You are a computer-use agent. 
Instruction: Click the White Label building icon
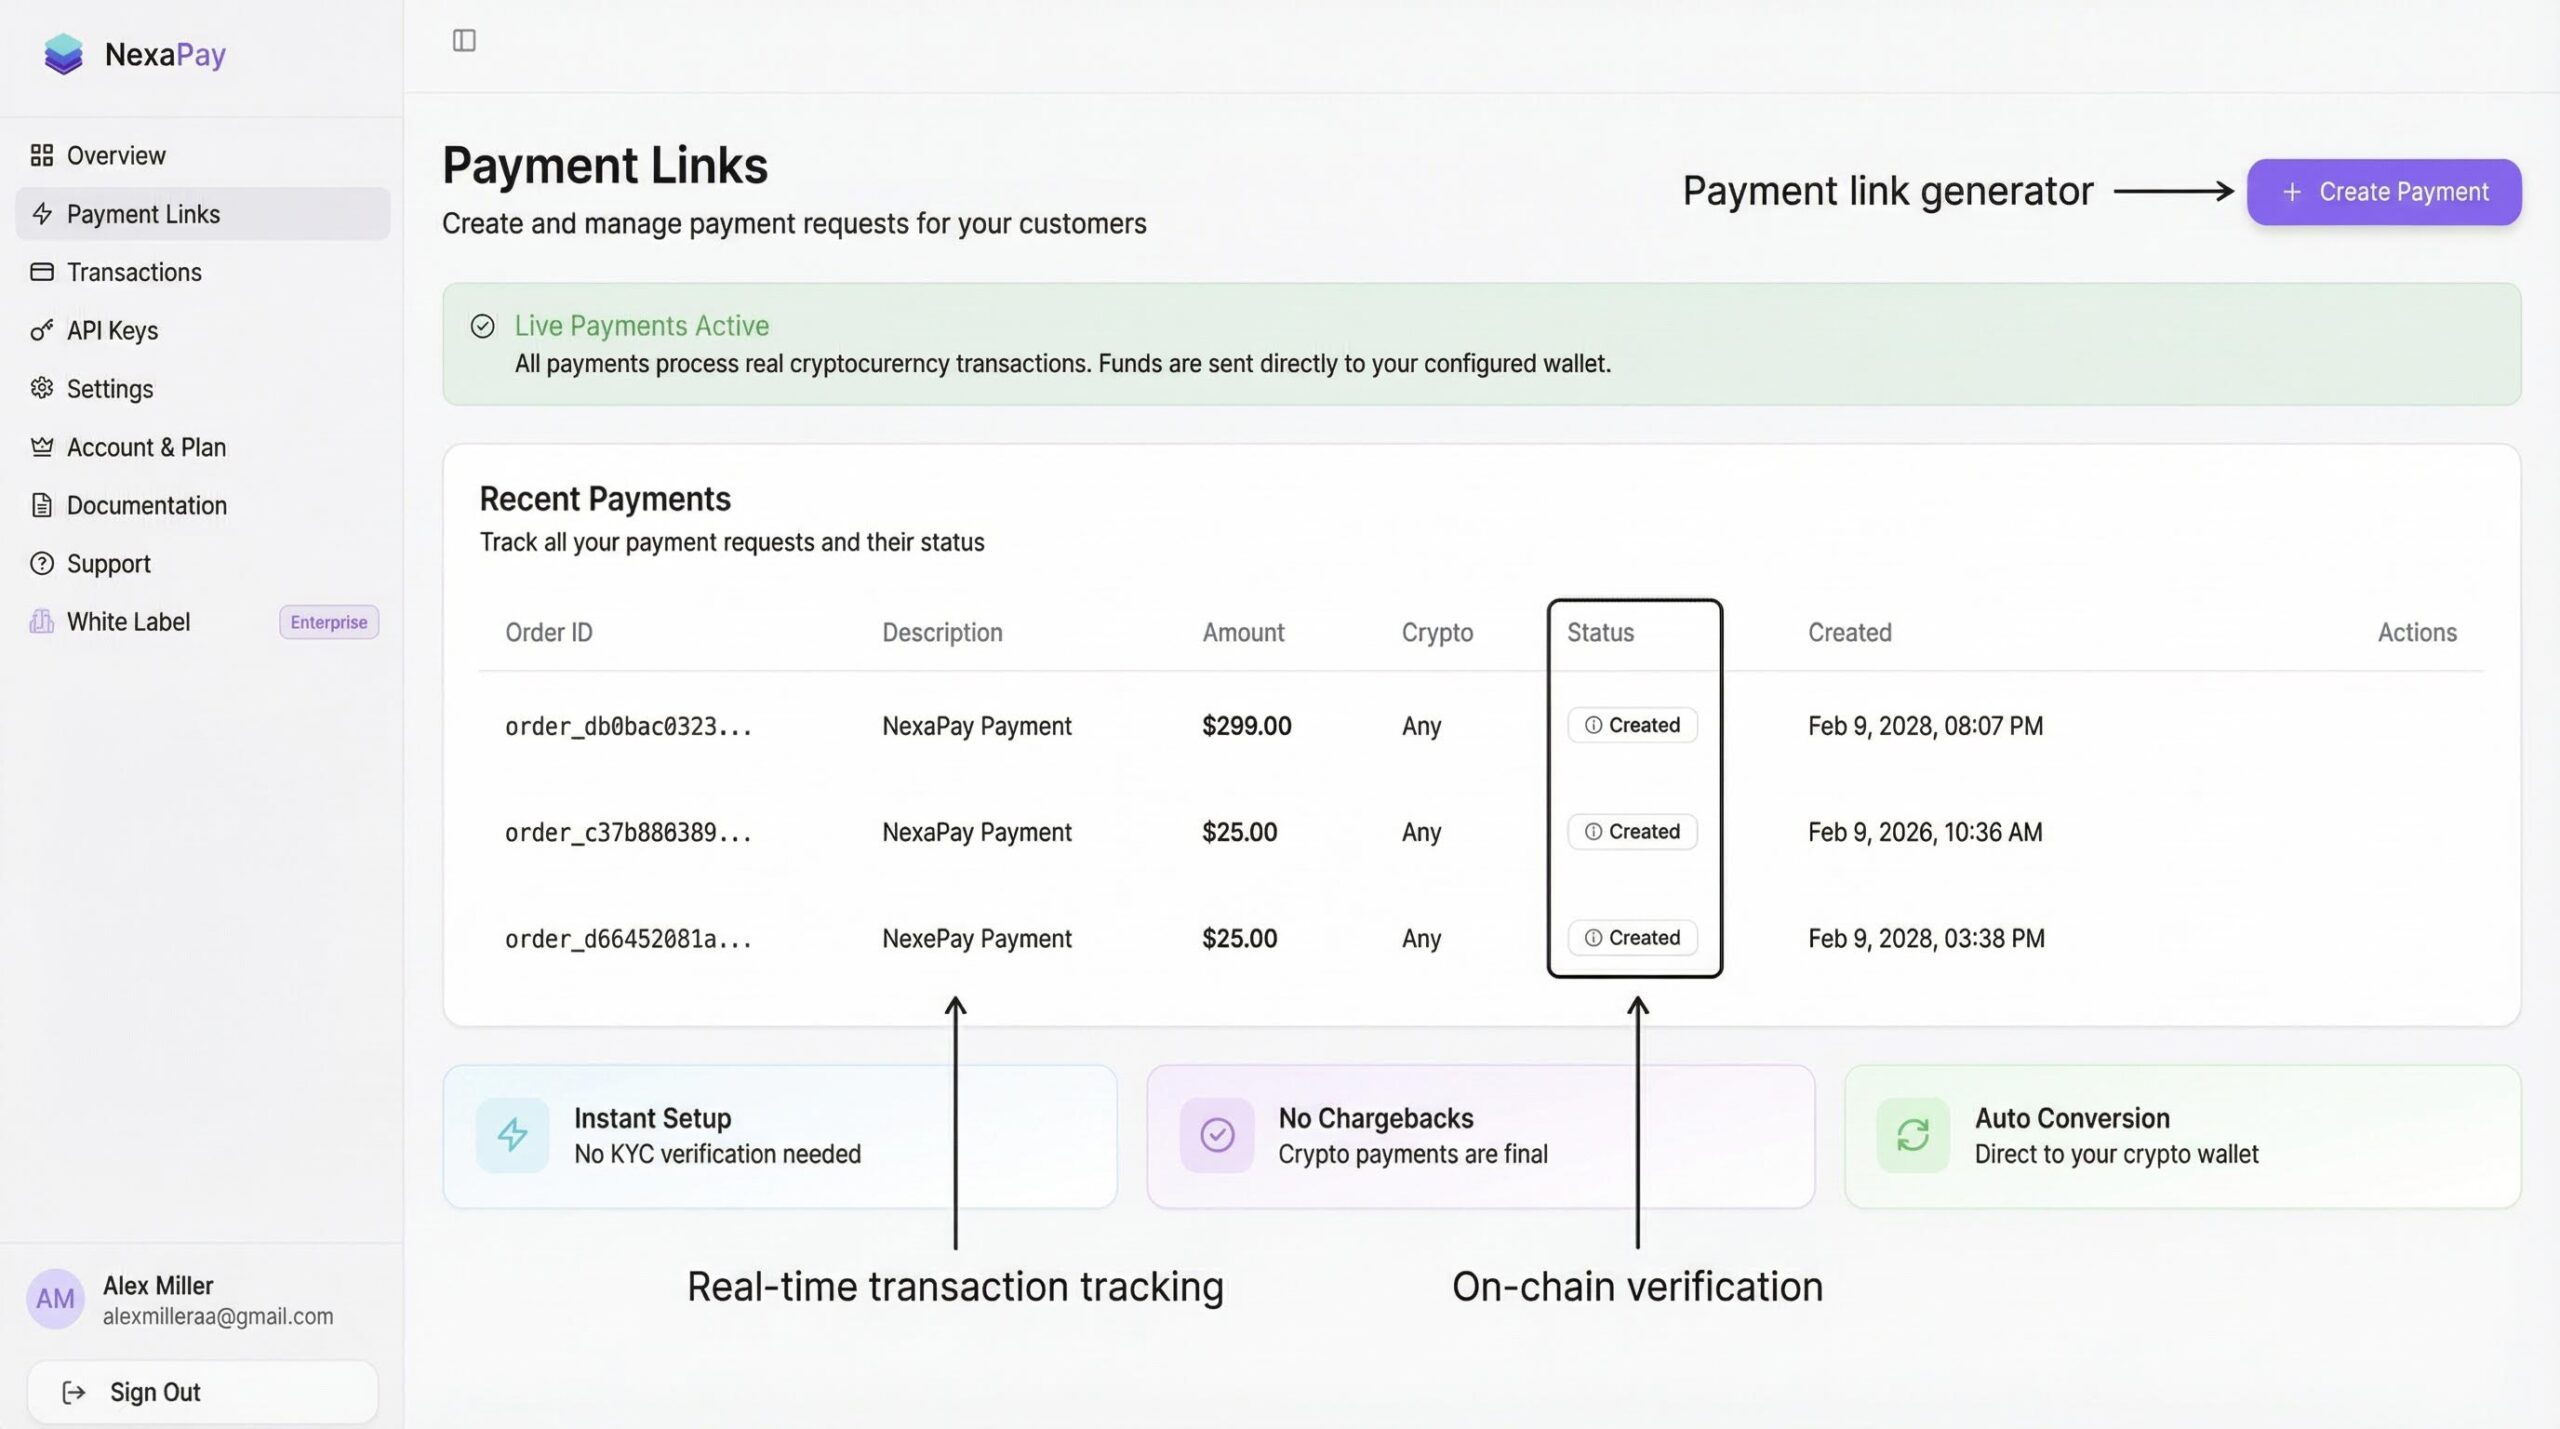(42, 622)
